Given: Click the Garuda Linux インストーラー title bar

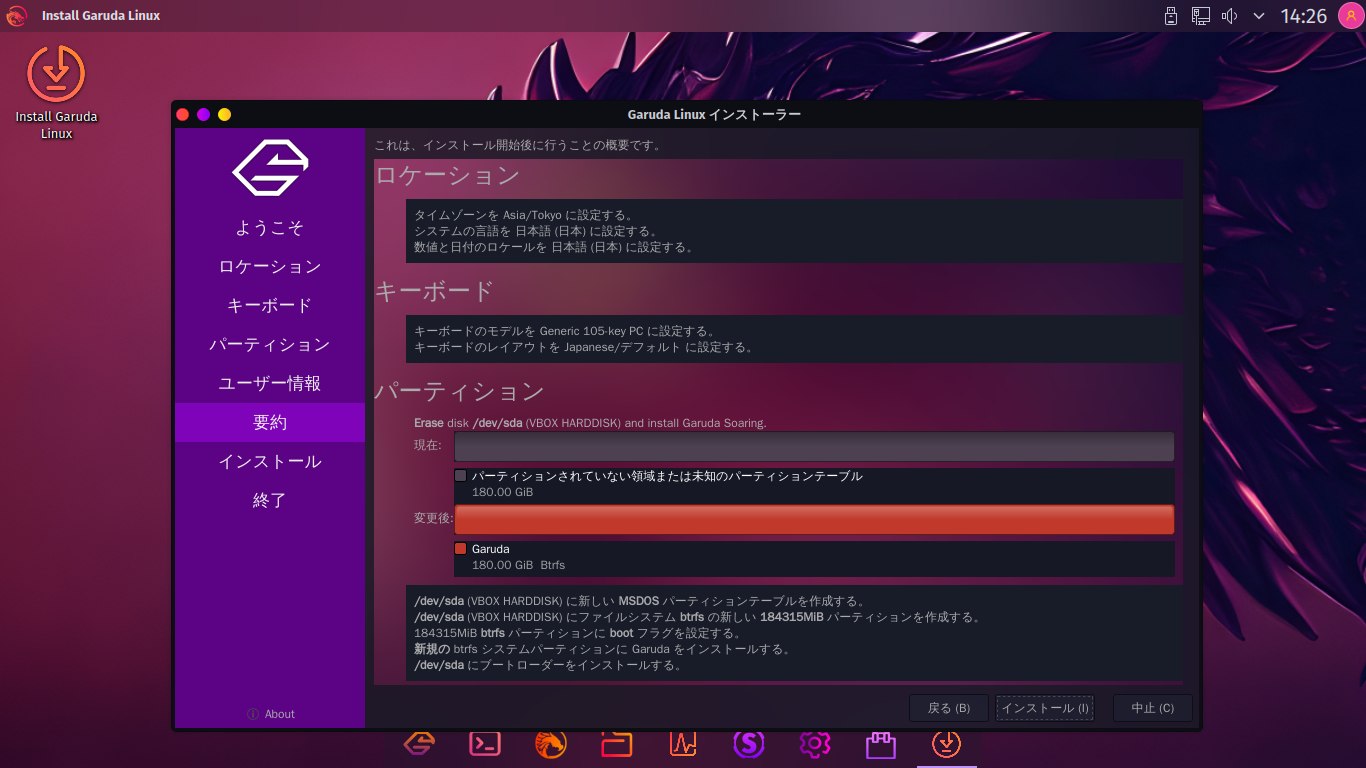Looking at the screenshot, I should [x=714, y=115].
